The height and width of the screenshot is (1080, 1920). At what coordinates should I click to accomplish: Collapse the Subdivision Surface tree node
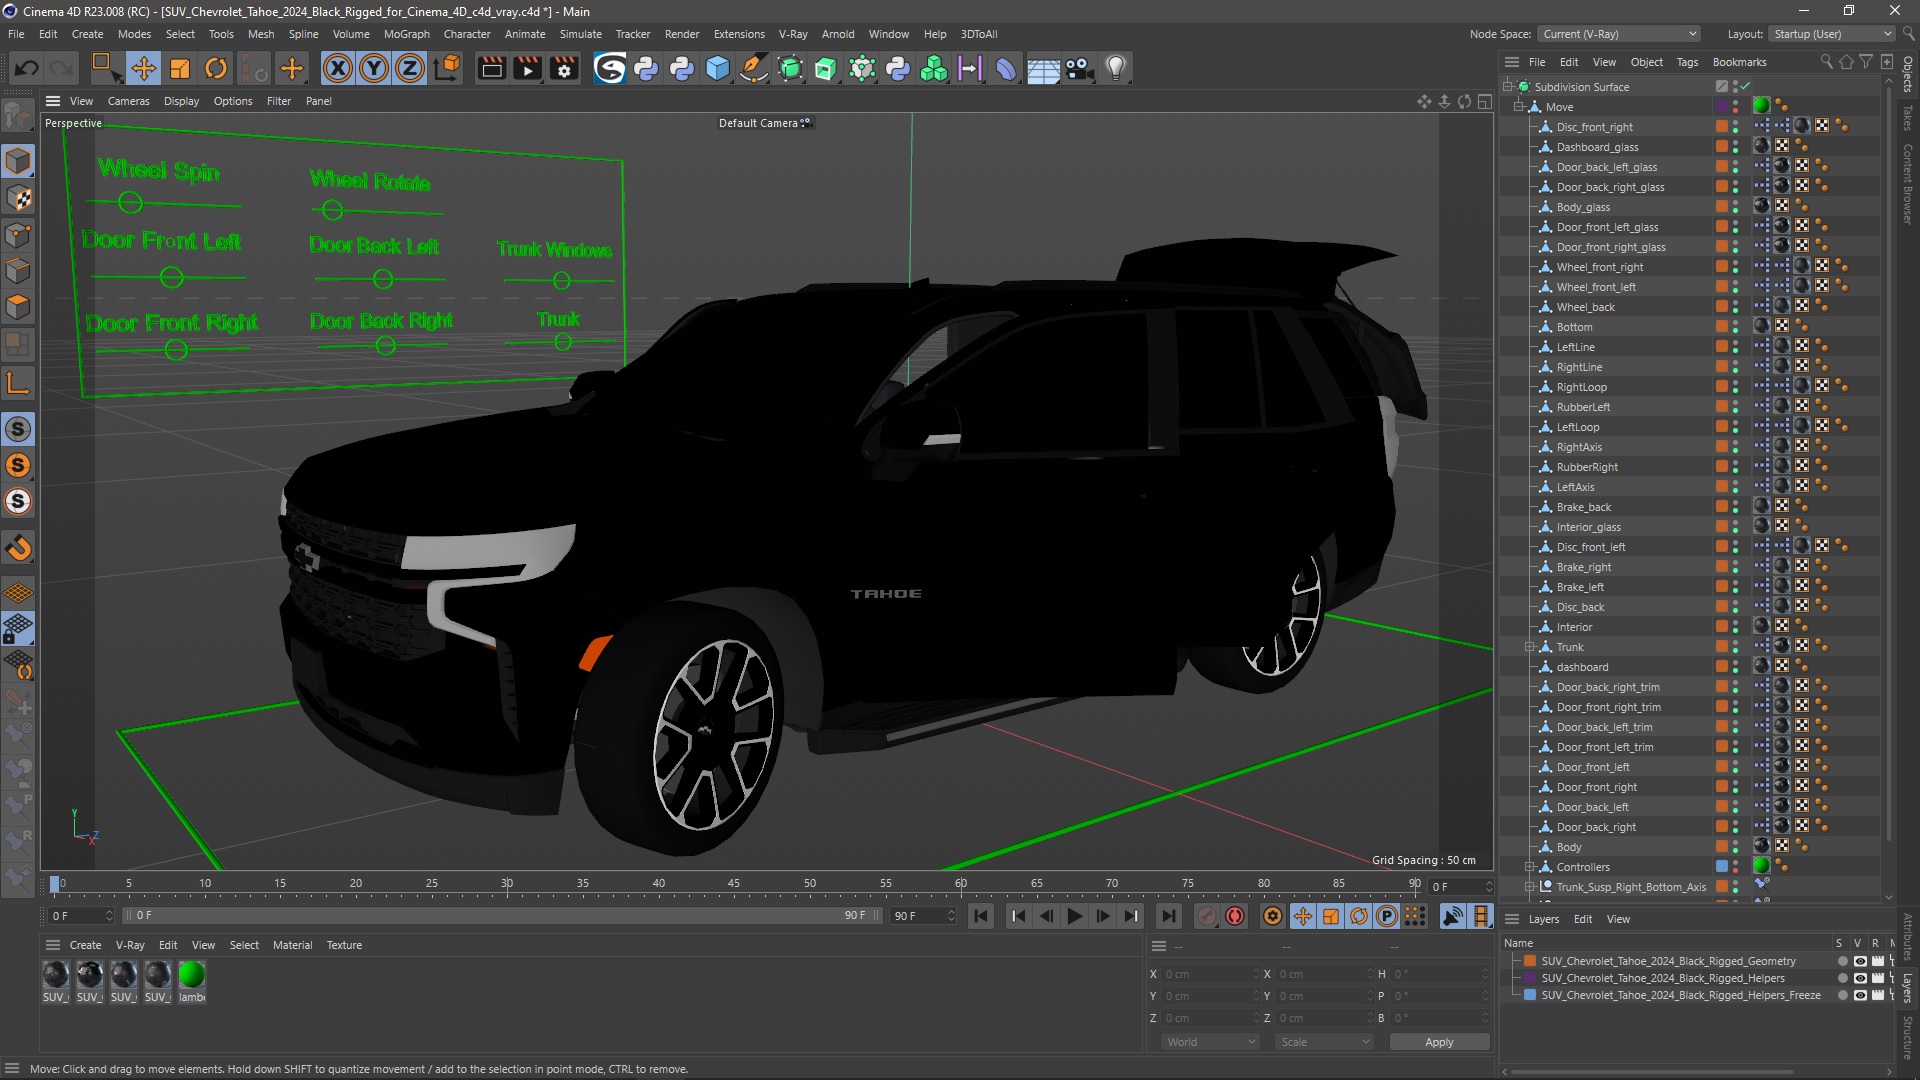[1508, 87]
